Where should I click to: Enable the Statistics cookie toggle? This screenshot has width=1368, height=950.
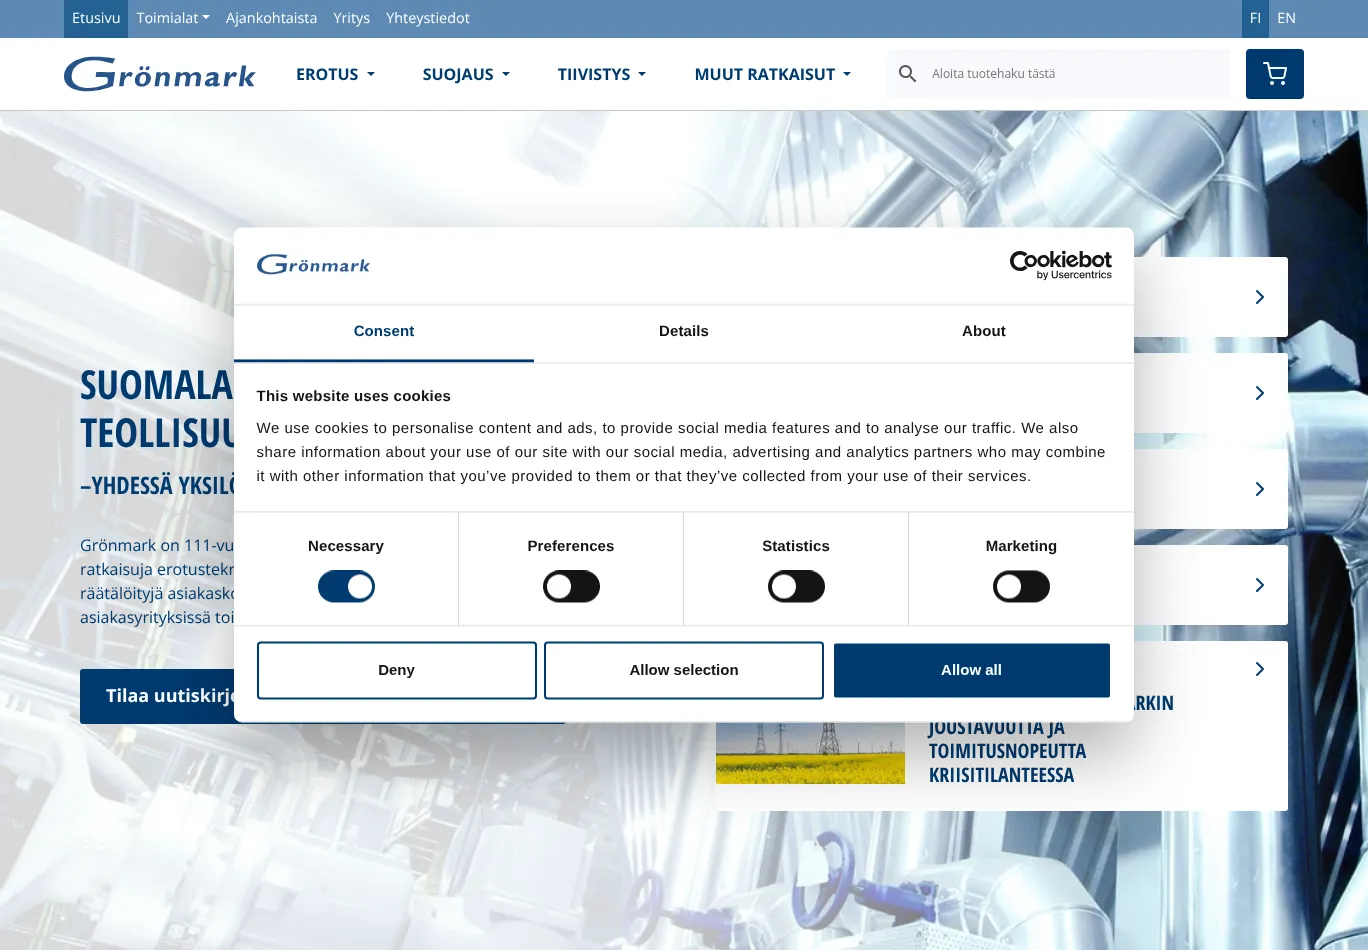click(x=796, y=586)
